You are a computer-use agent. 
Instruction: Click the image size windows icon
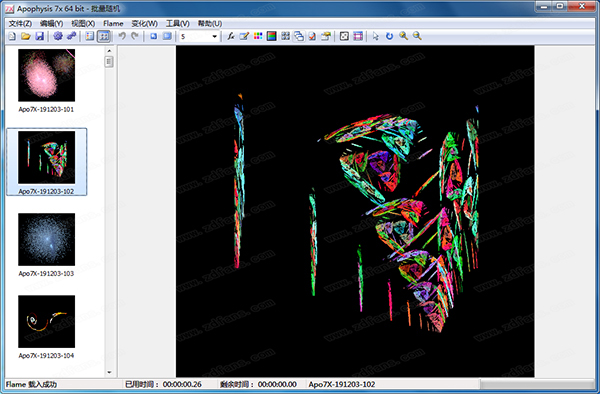coord(299,36)
